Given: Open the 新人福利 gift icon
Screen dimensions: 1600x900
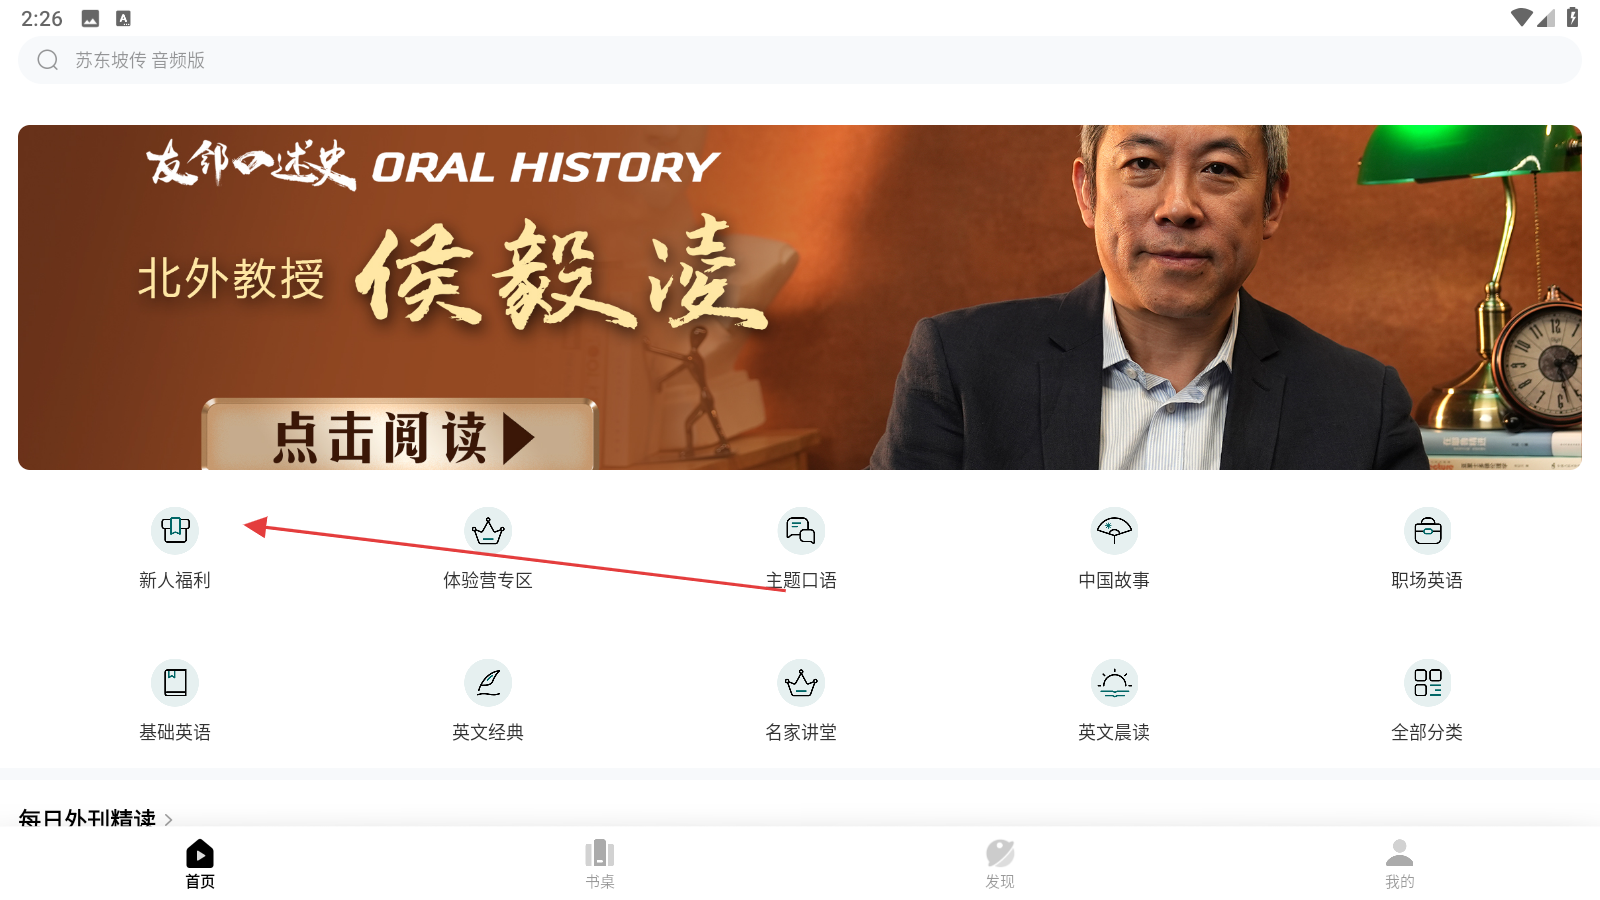Looking at the screenshot, I should (x=175, y=530).
